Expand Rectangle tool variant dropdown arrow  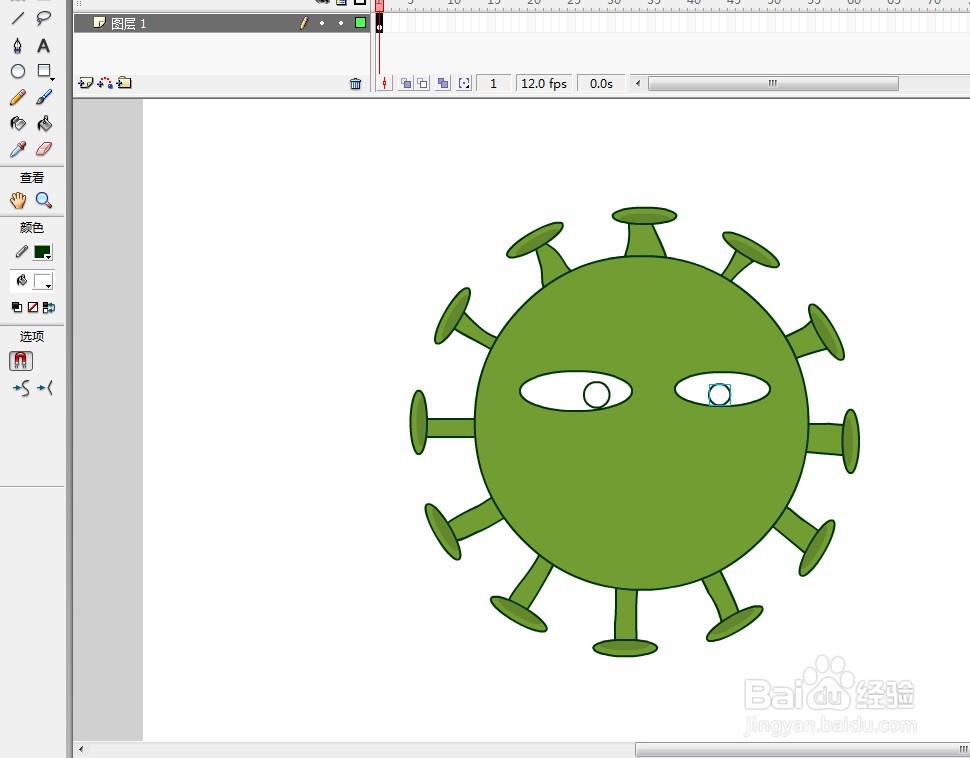coord(53,79)
